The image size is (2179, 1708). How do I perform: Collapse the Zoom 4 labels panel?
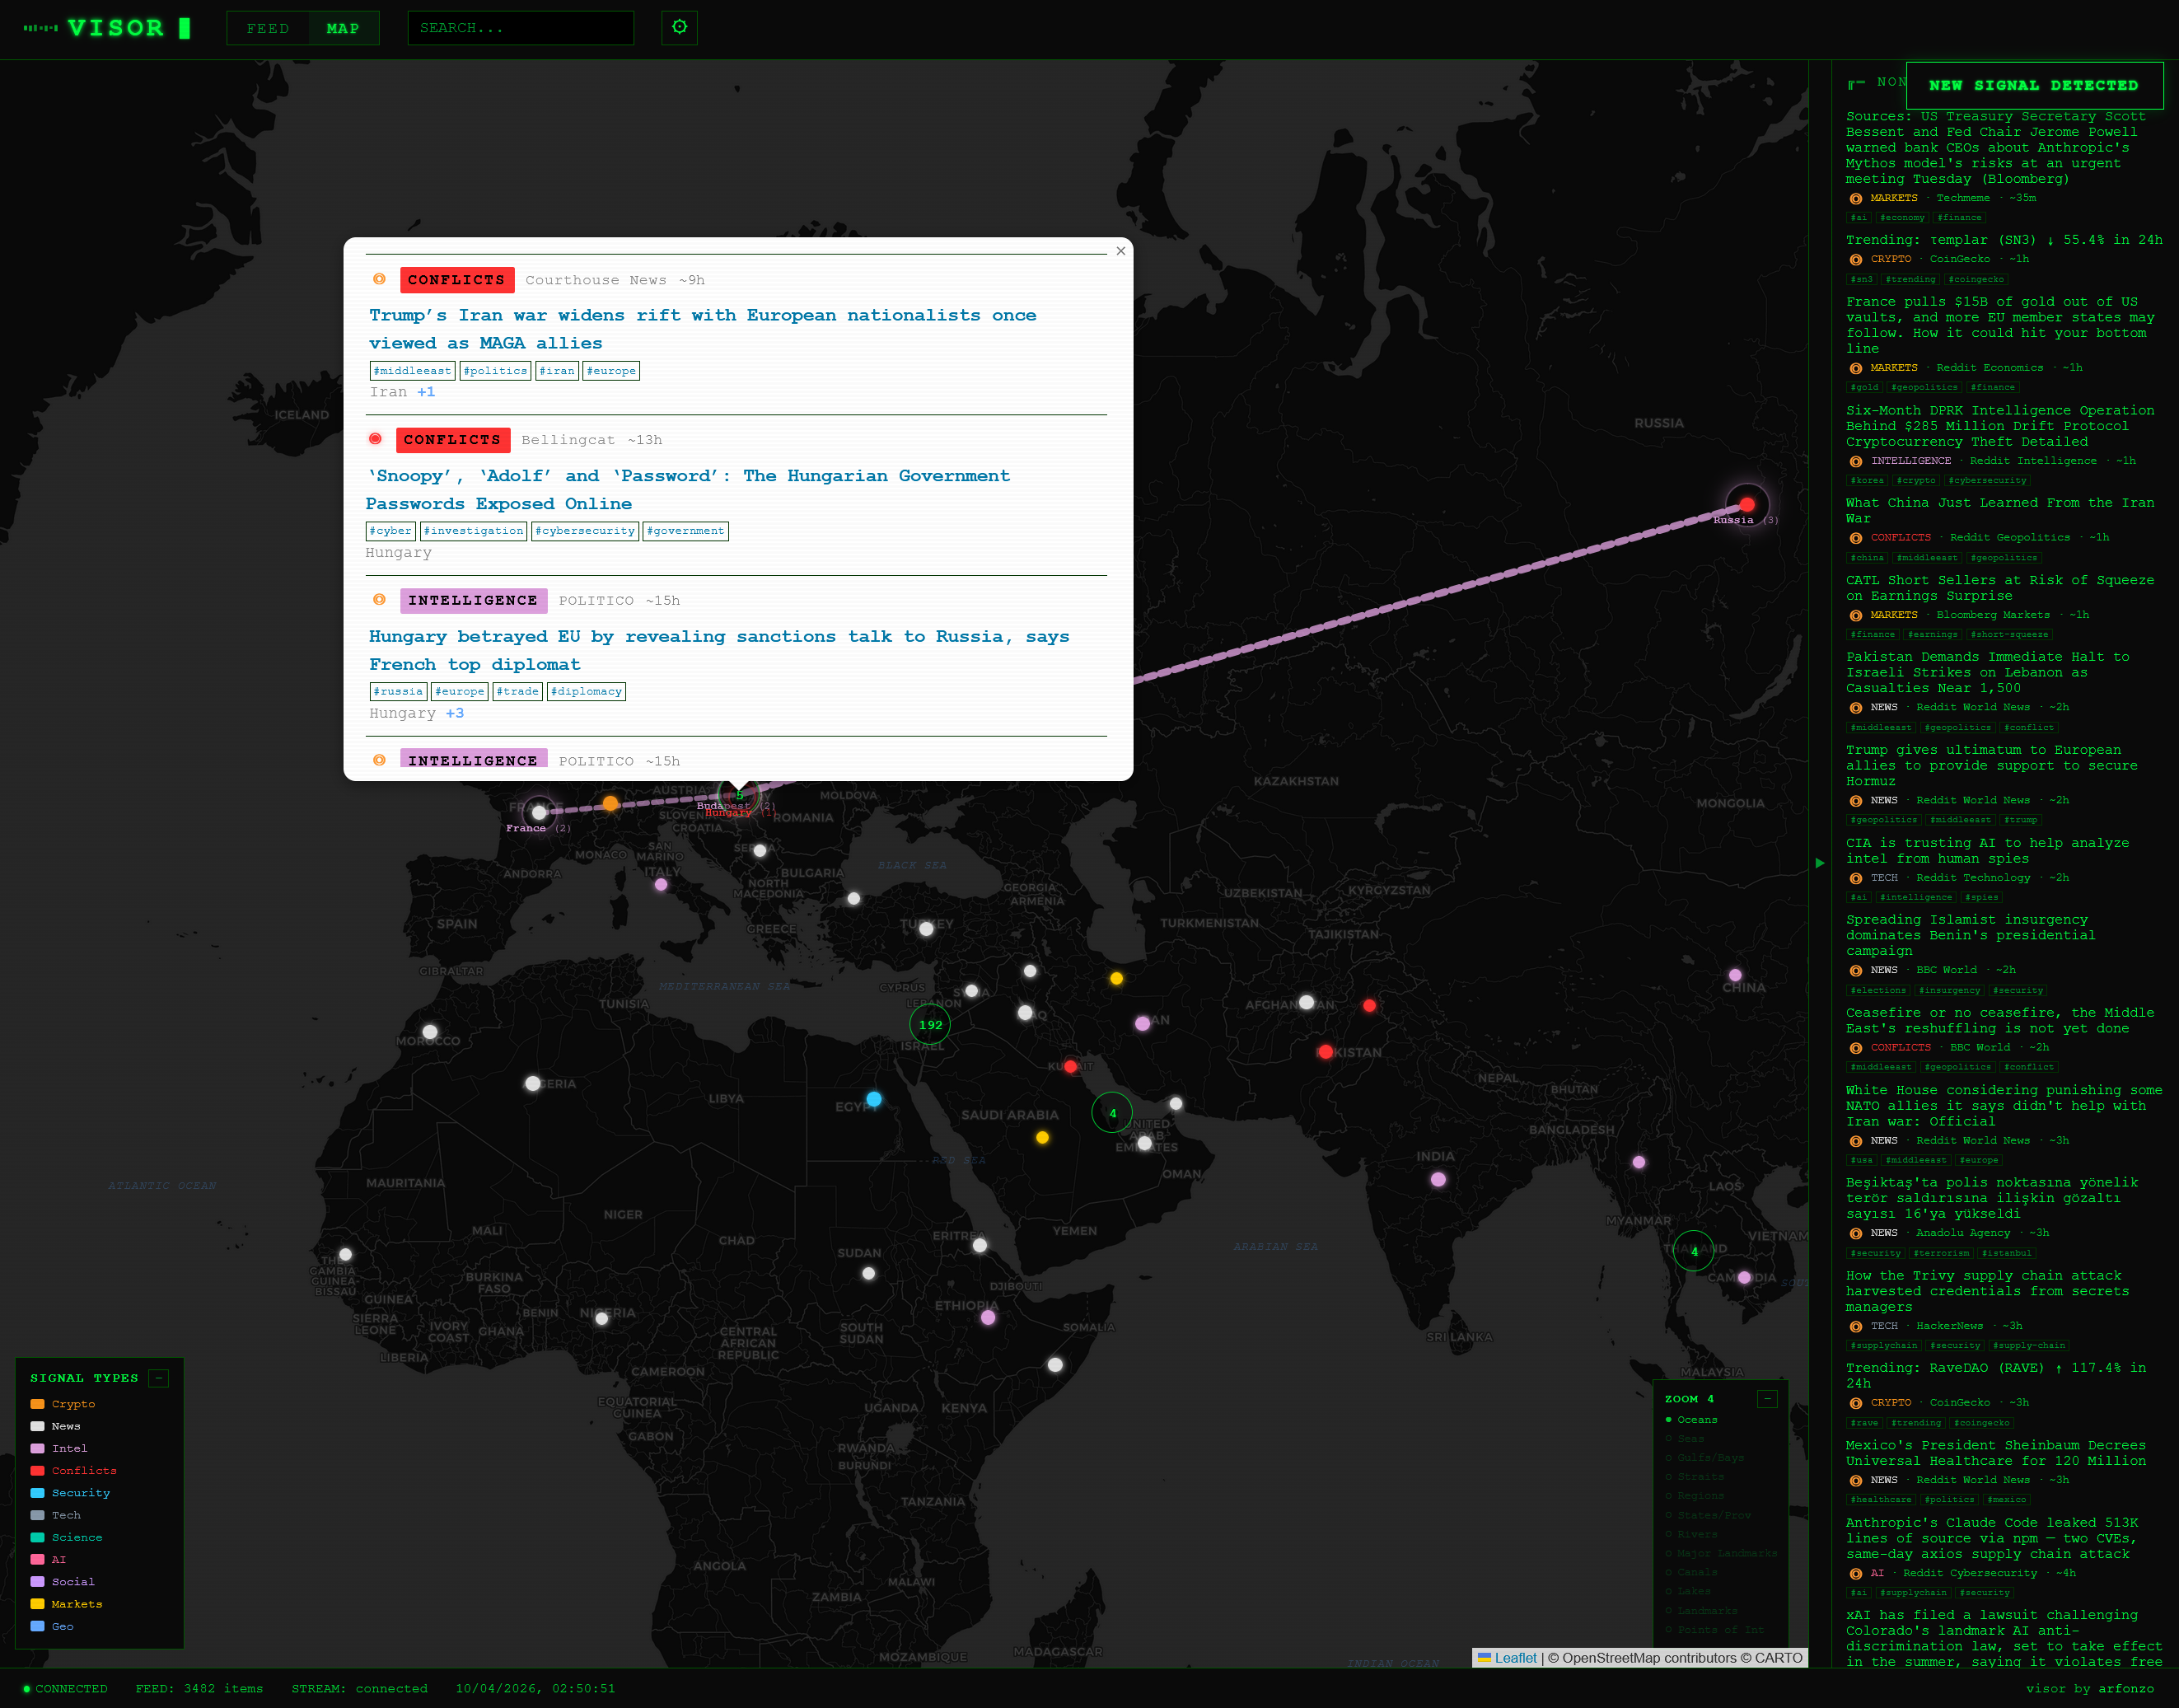[x=1766, y=1398]
